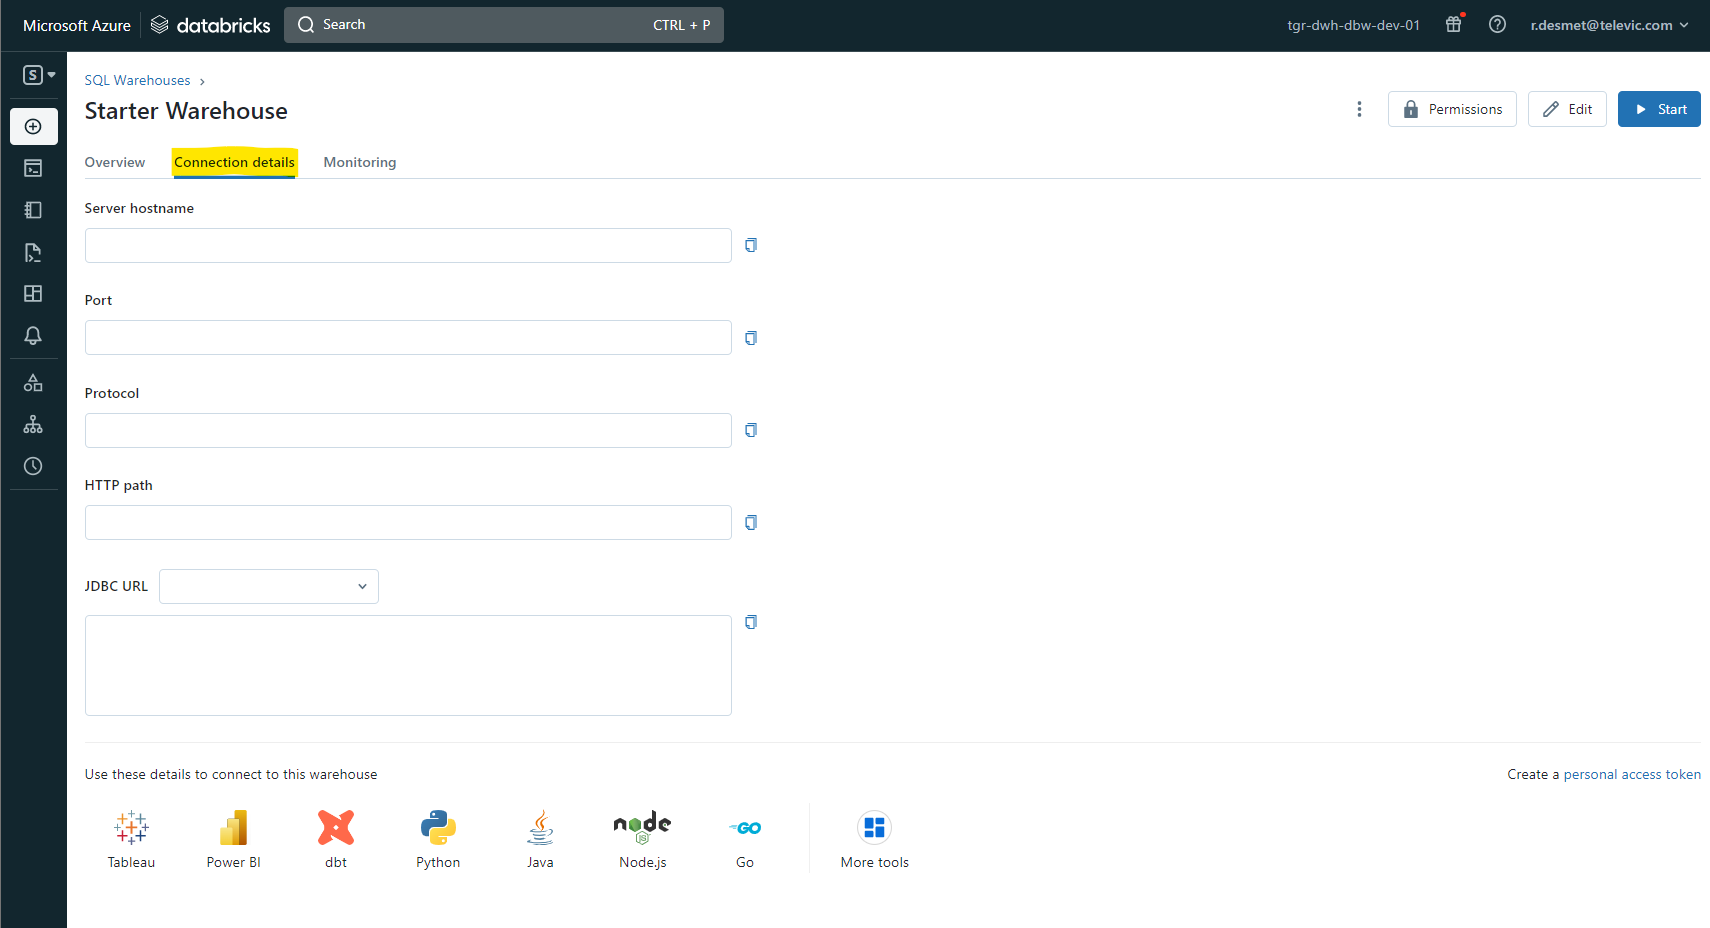1710x928 pixels.
Task: Start the Starter Warehouse
Action: [x=1659, y=109]
